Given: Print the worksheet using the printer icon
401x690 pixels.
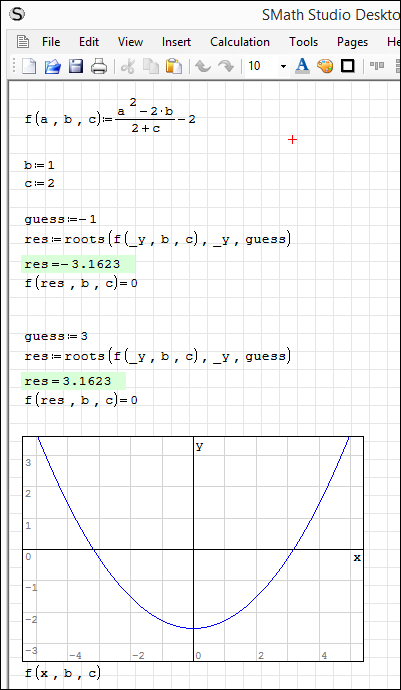Looking at the screenshot, I should click(x=99, y=66).
